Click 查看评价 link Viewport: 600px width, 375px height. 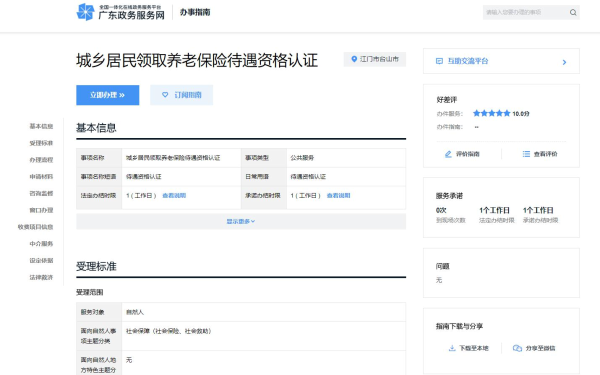(545, 154)
